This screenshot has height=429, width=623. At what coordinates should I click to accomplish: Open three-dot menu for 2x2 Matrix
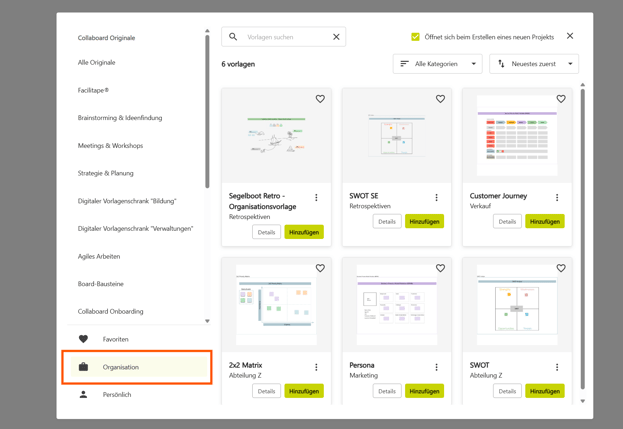pyautogui.click(x=316, y=367)
